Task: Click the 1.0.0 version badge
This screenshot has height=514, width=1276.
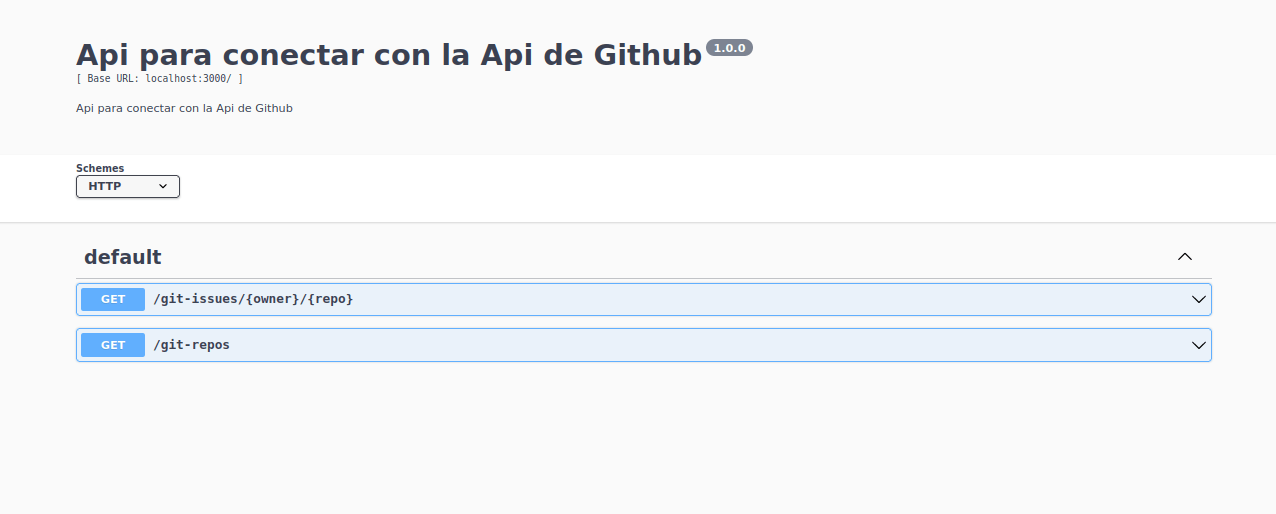Action: tap(729, 48)
